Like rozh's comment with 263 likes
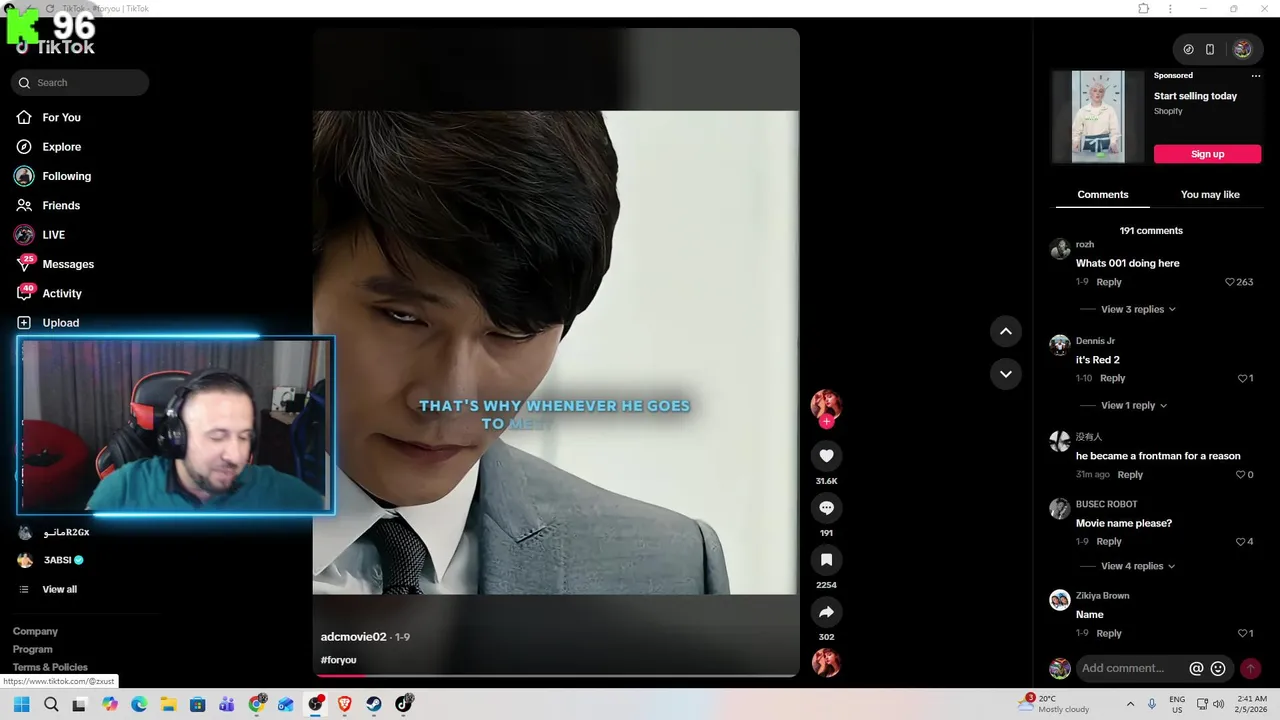The width and height of the screenshot is (1280, 720). click(1230, 282)
